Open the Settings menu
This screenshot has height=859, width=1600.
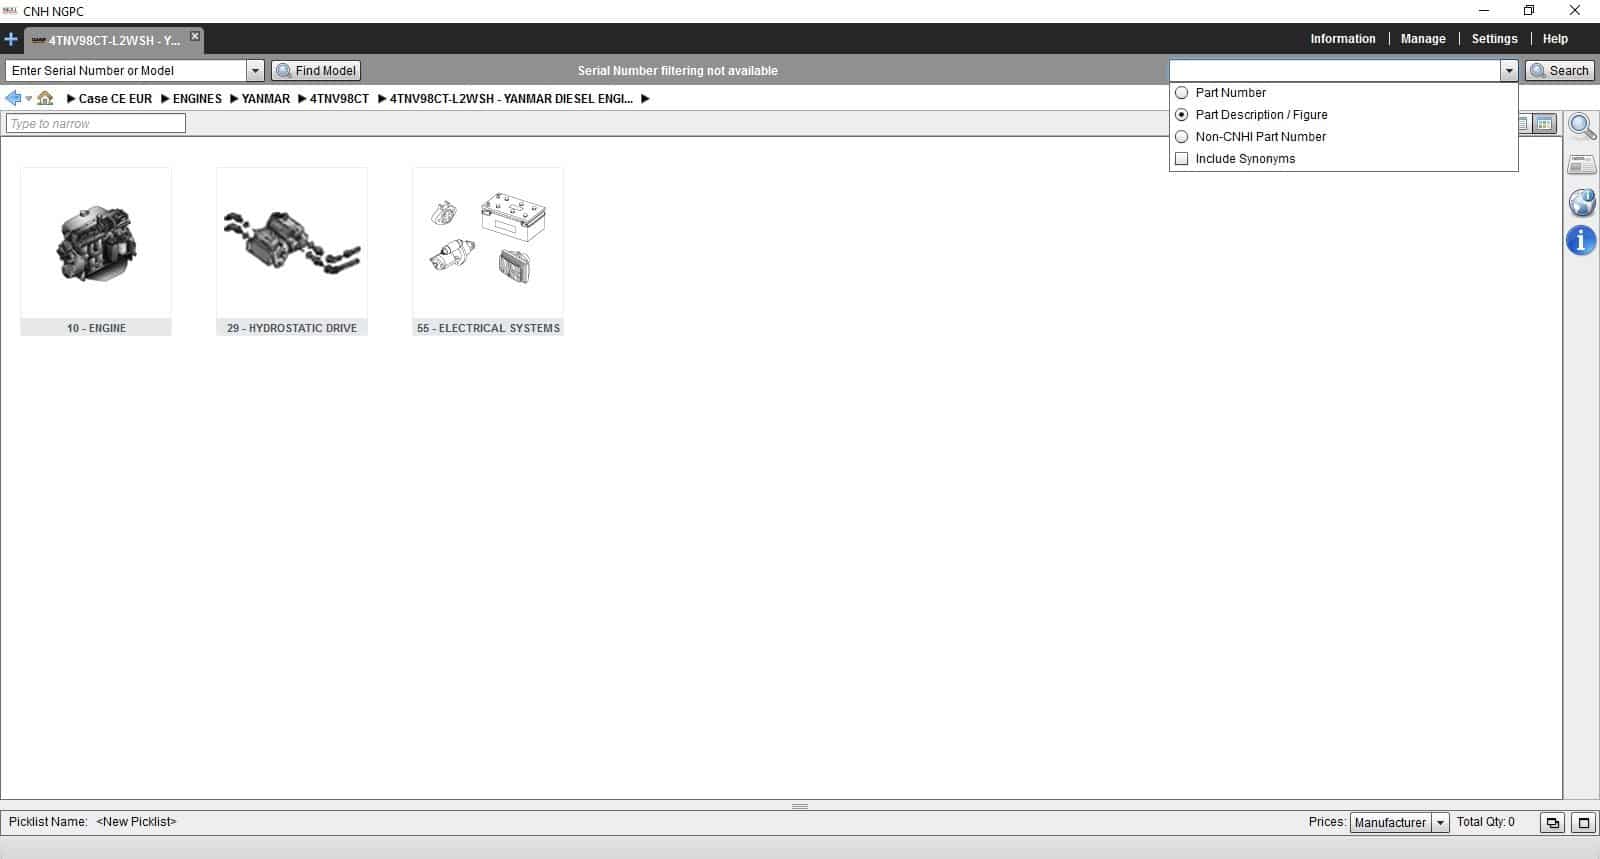1494,39
